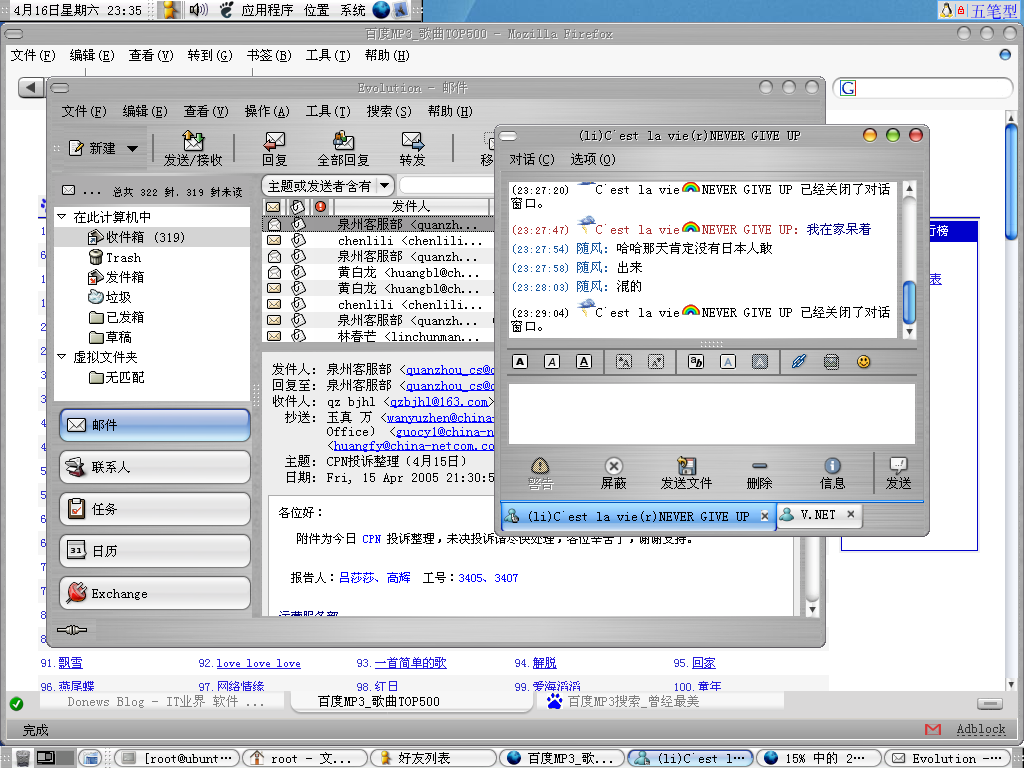Viewport: 1024px width, 768px height.
Task: Click the 发件人 column header
Action: coord(411,206)
